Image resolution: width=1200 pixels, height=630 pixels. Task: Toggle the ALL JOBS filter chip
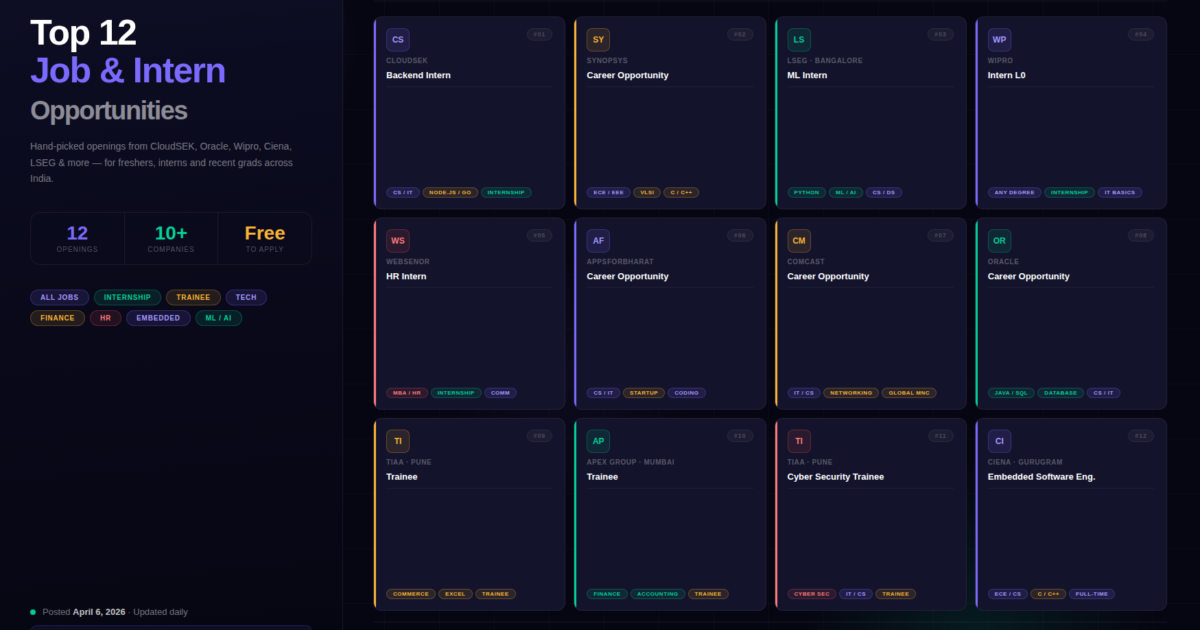click(59, 297)
